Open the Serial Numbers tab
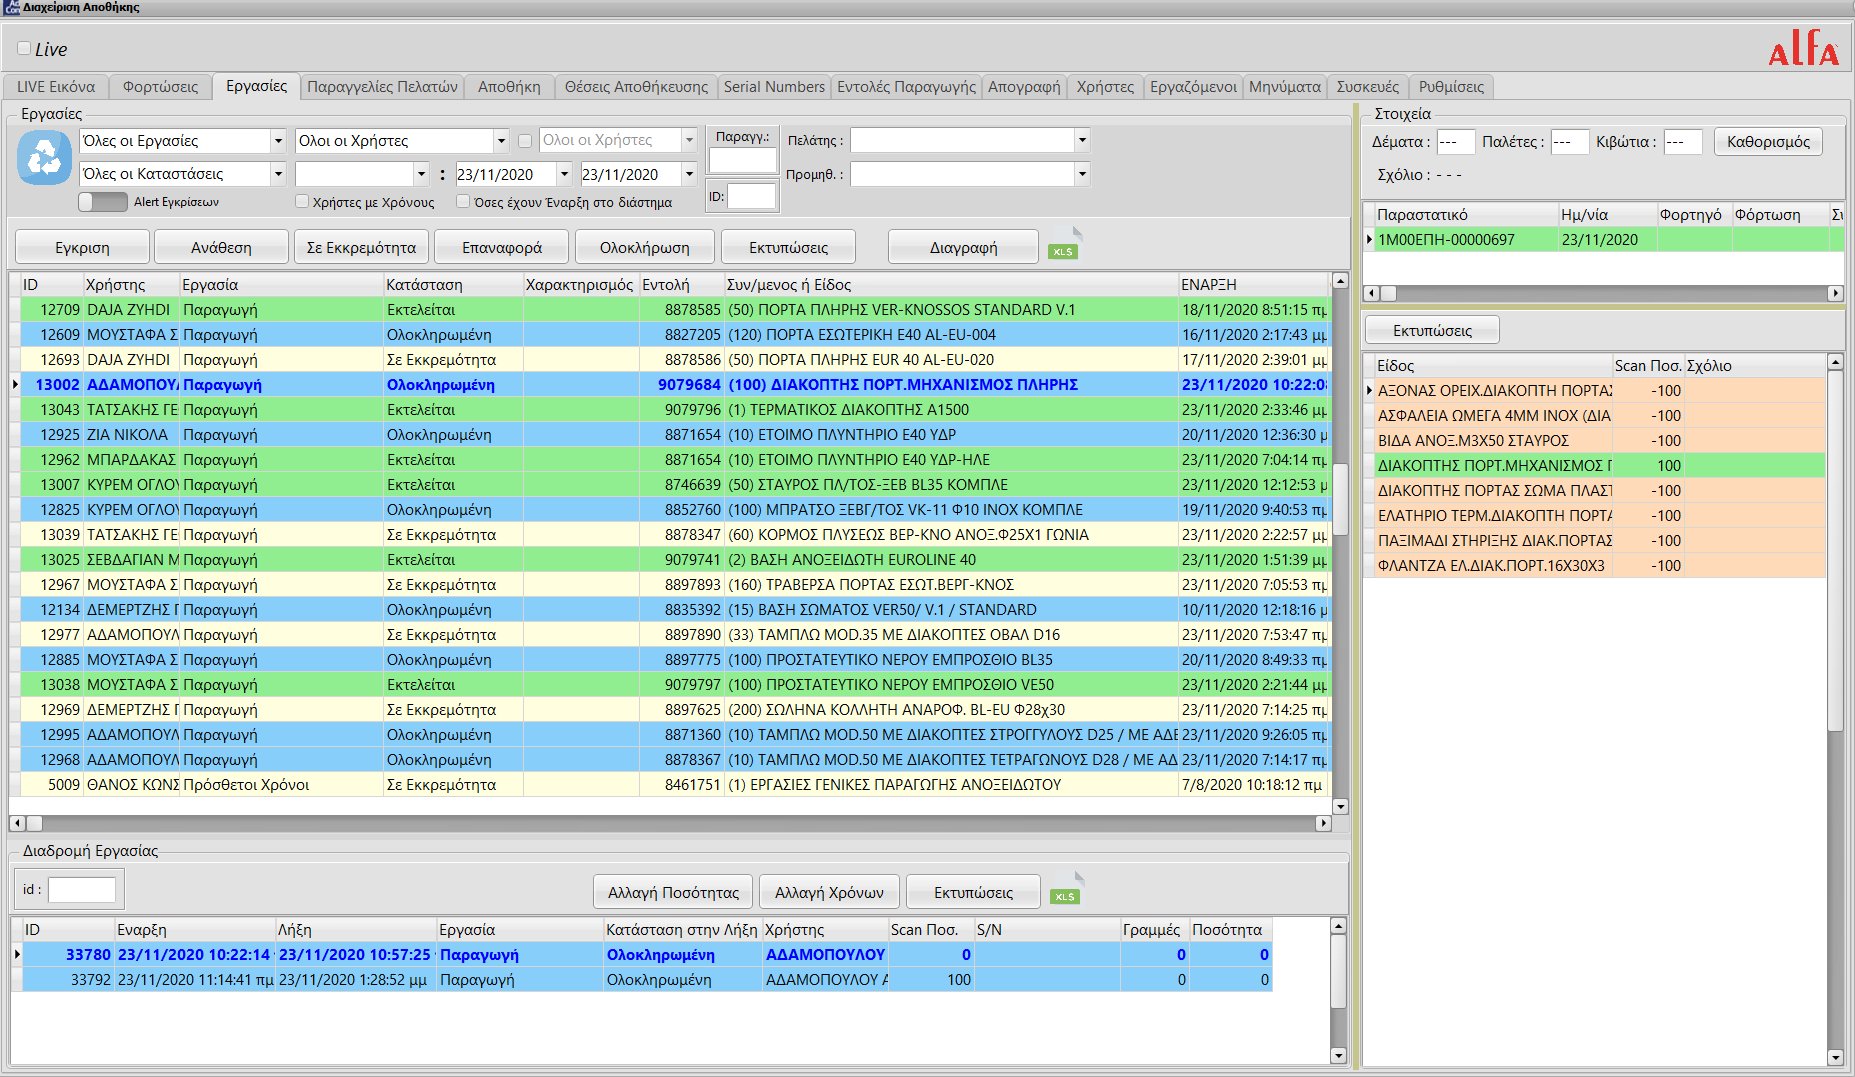The width and height of the screenshot is (1855, 1077). (774, 87)
